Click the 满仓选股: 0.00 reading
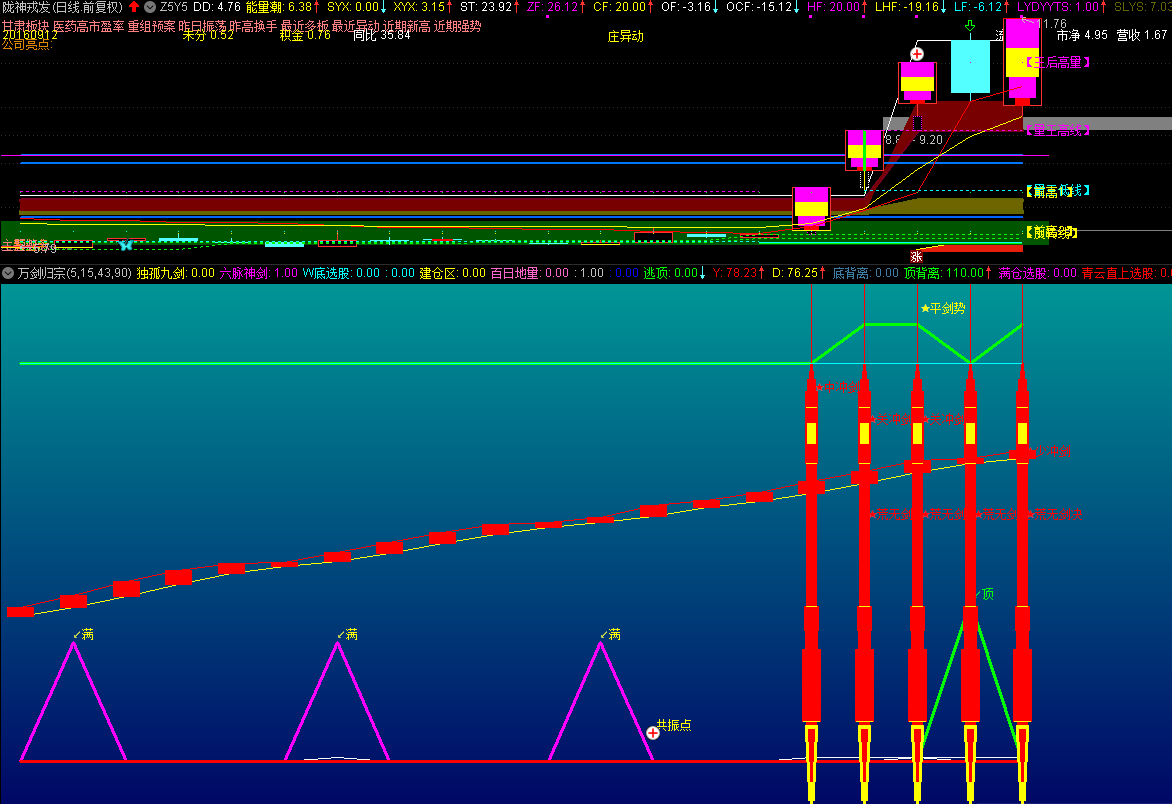The width and height of the screenshot is (1172, 804). [x=1037, y=273]
